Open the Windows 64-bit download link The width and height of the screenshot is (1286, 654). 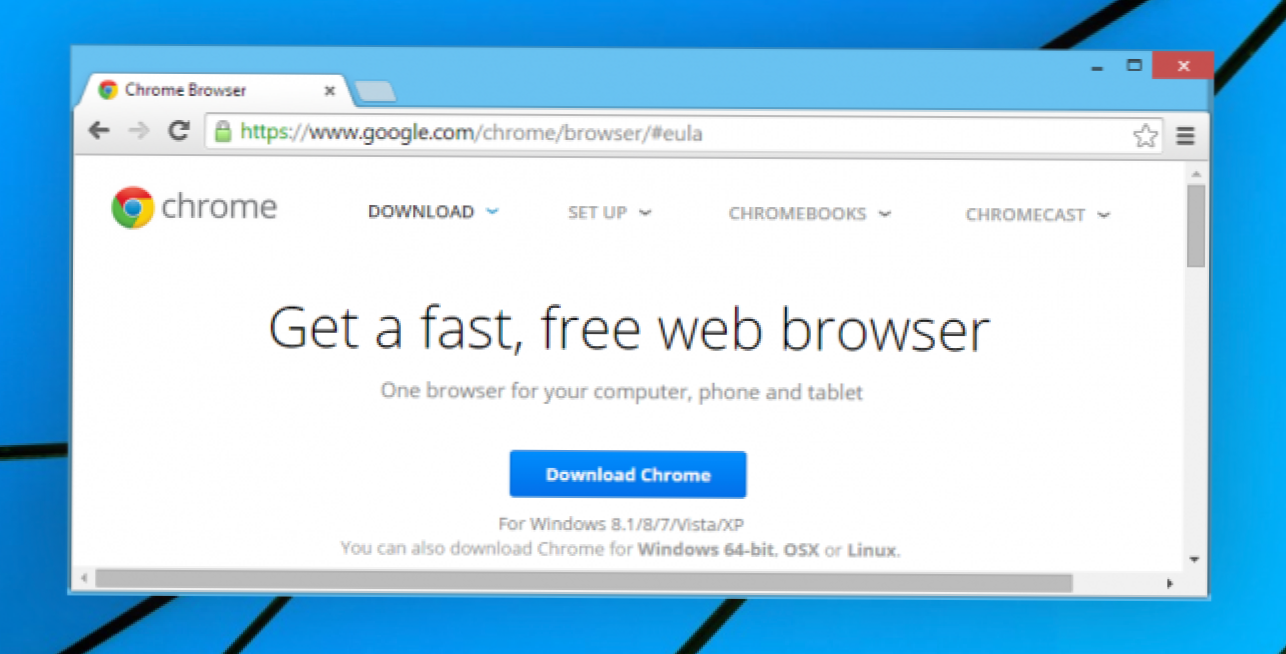point(706,549)
